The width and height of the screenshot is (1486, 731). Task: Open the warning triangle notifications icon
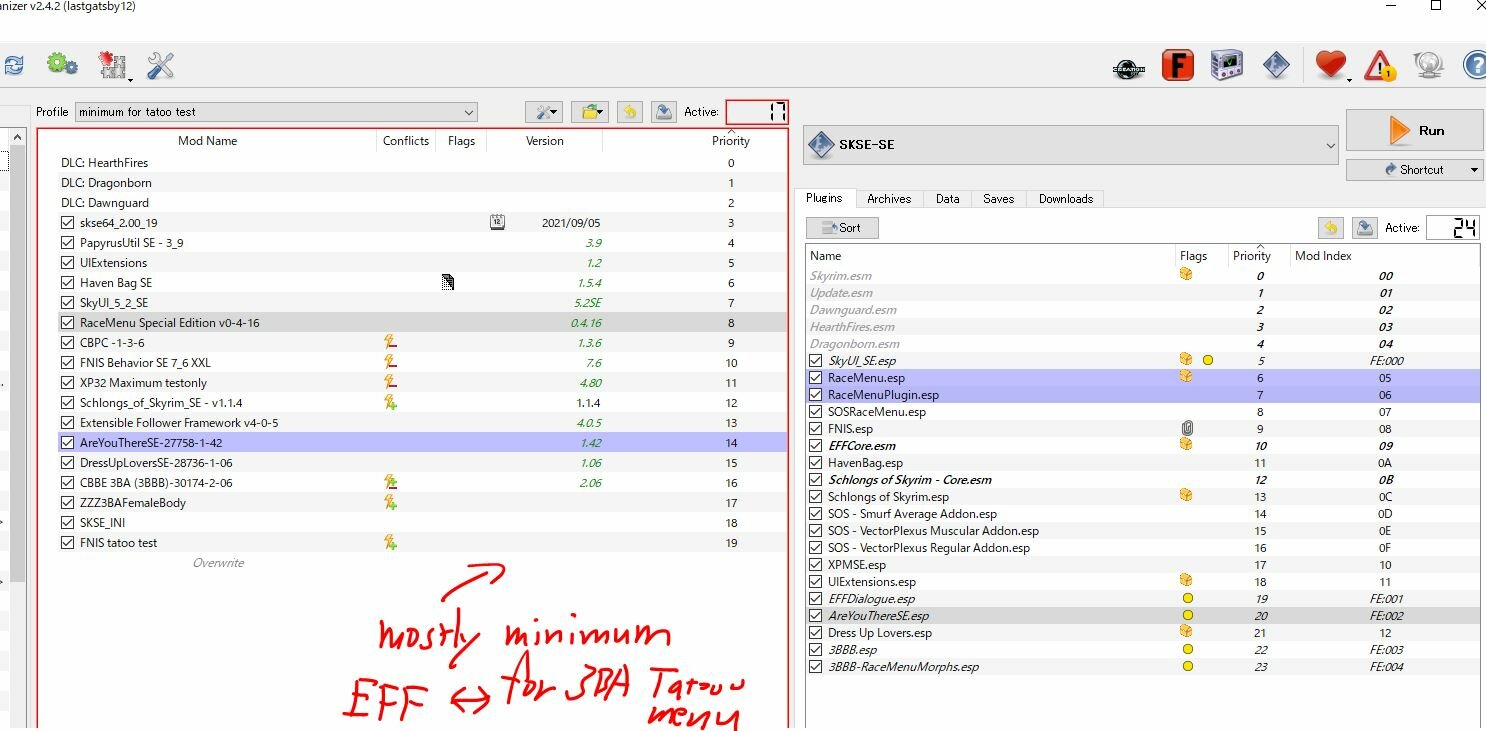click(1380, 66)
